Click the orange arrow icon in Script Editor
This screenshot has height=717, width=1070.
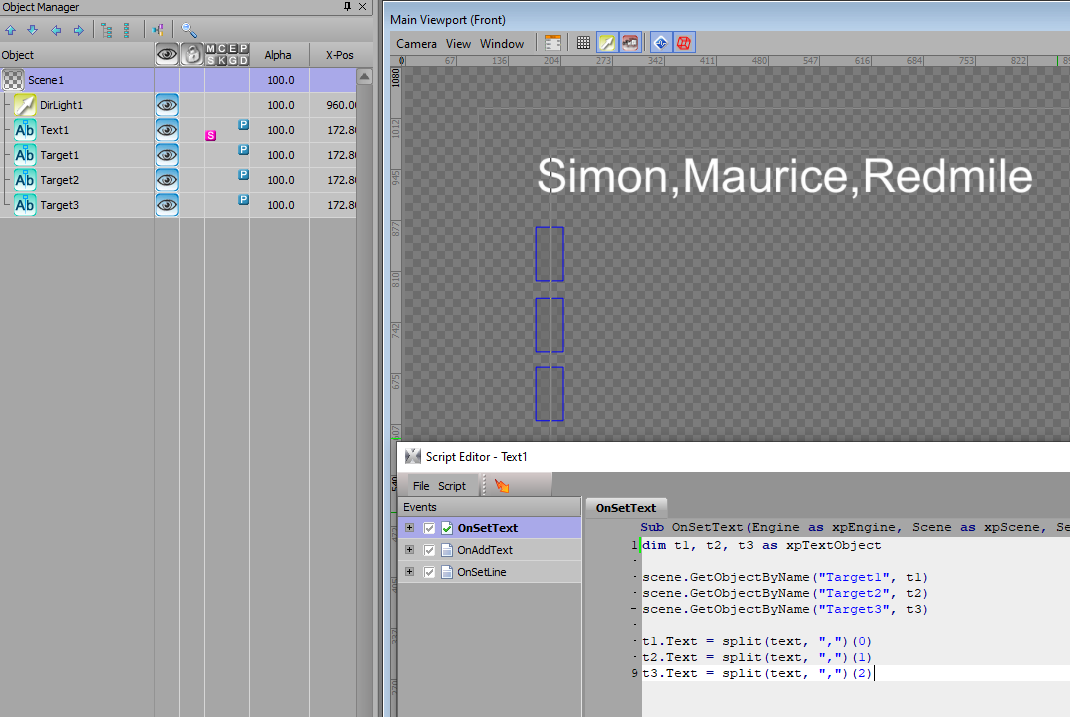coord(502,486)
